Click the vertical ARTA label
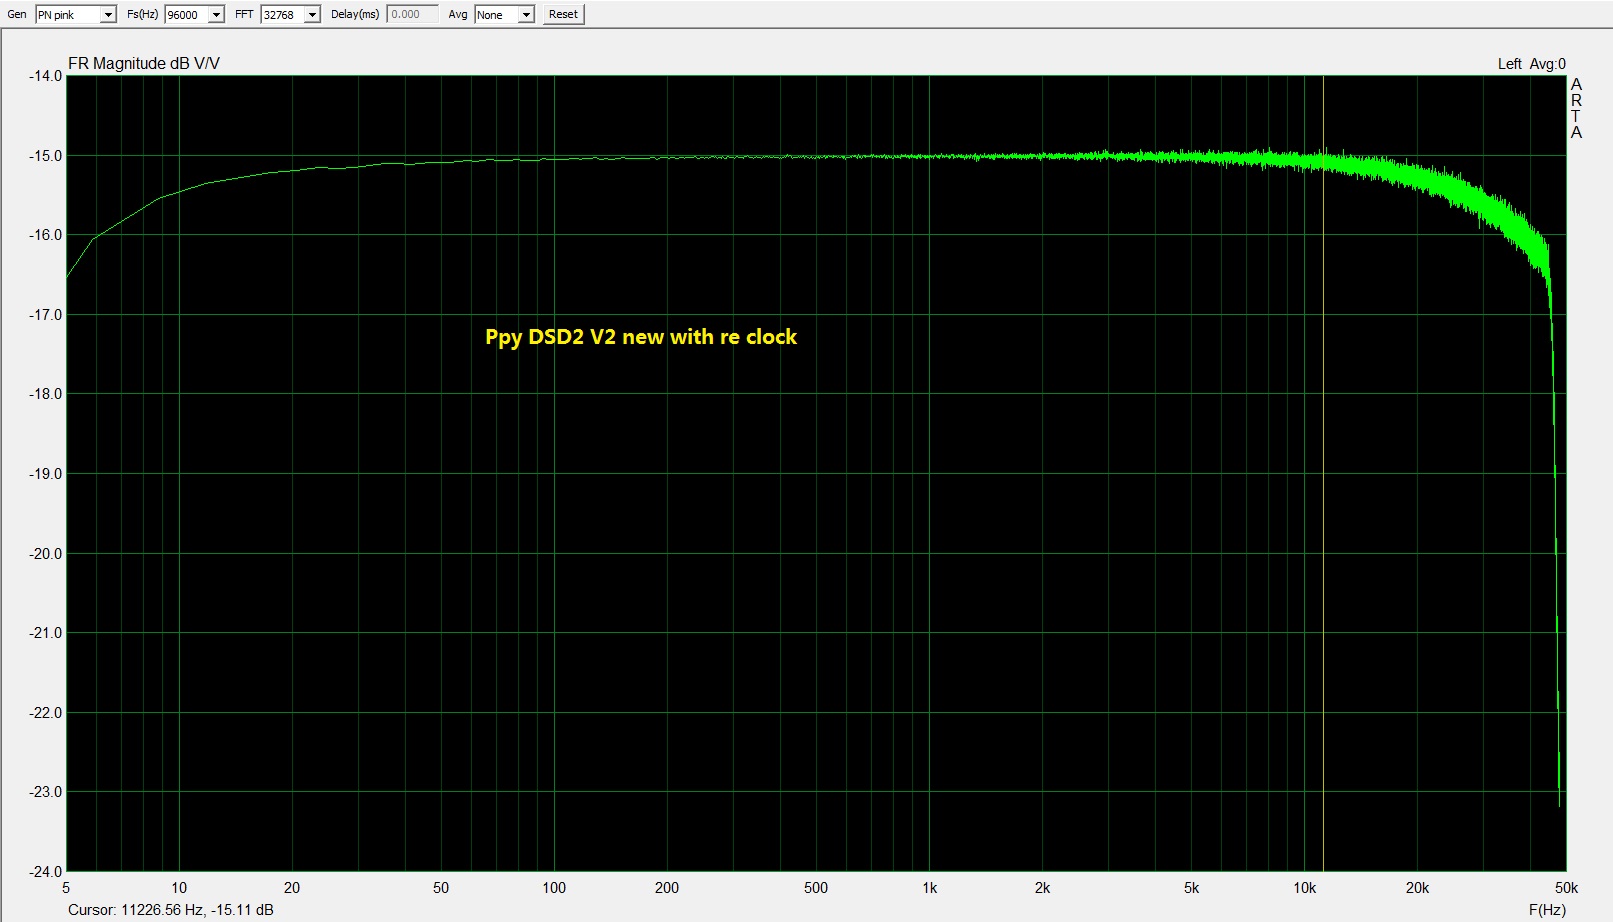The image size is (1613, 922). point(1577,108)
